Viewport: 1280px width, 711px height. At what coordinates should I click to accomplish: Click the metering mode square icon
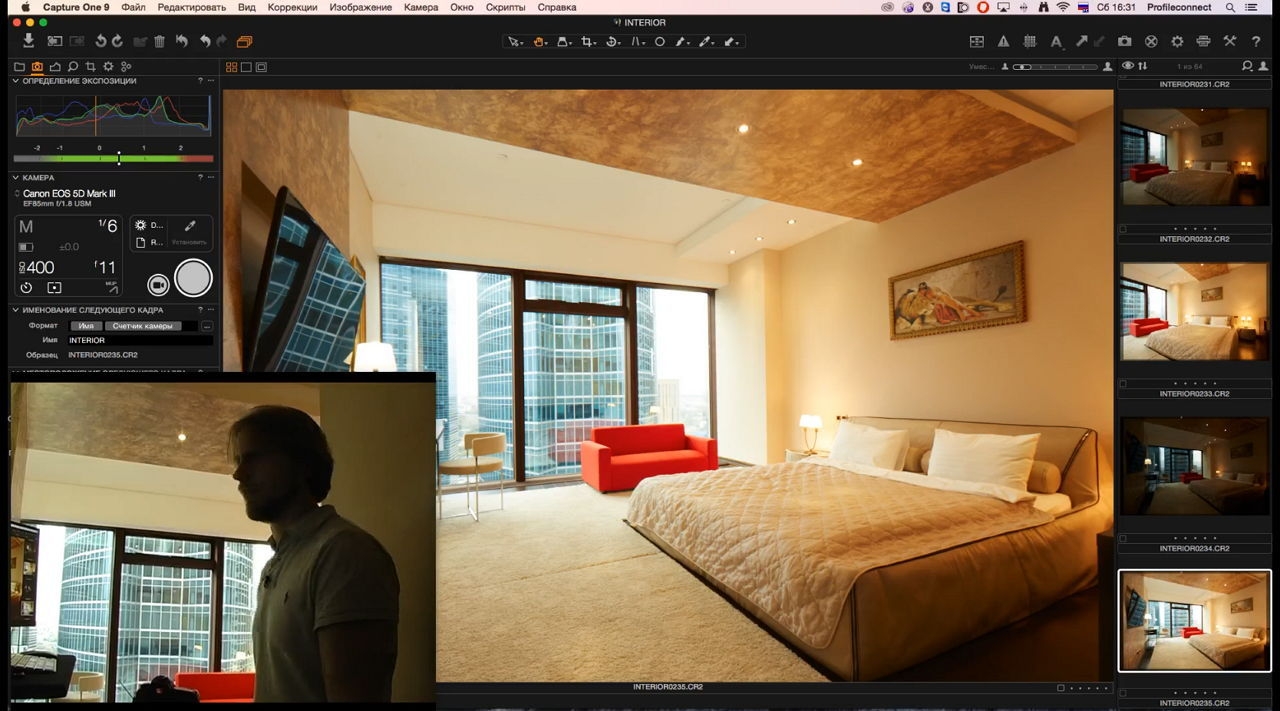pyautogui.click(x=55, y=288)
